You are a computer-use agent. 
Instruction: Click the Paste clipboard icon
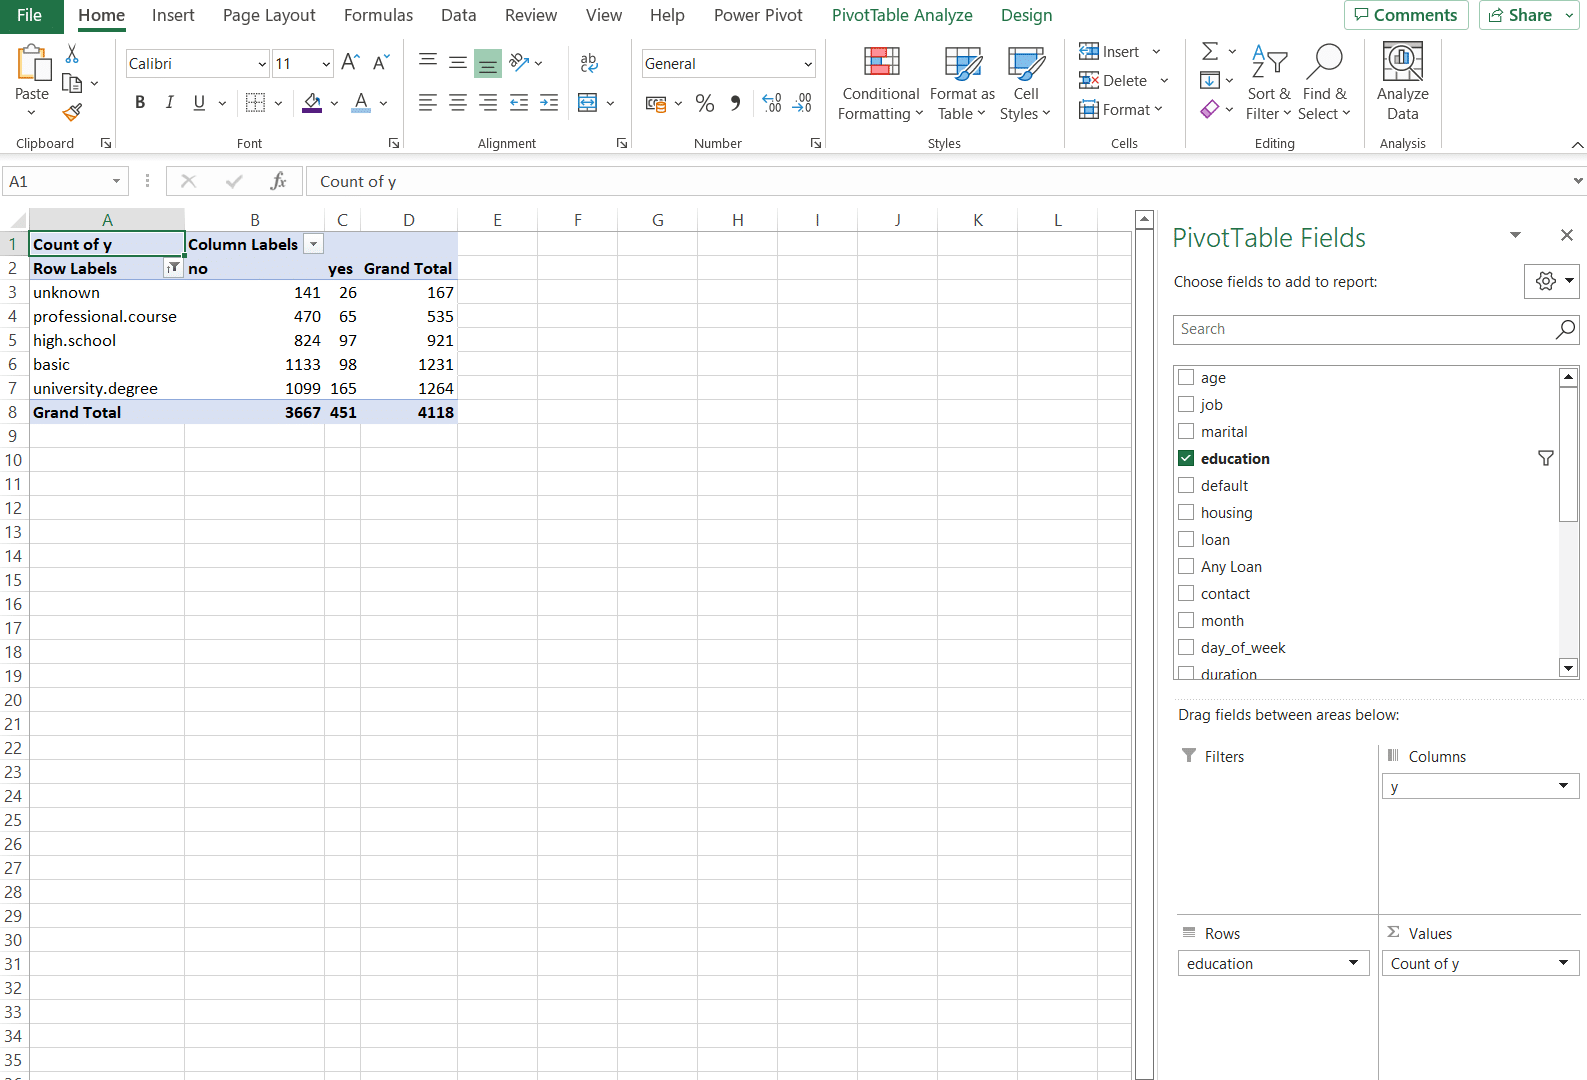[32, 63]
